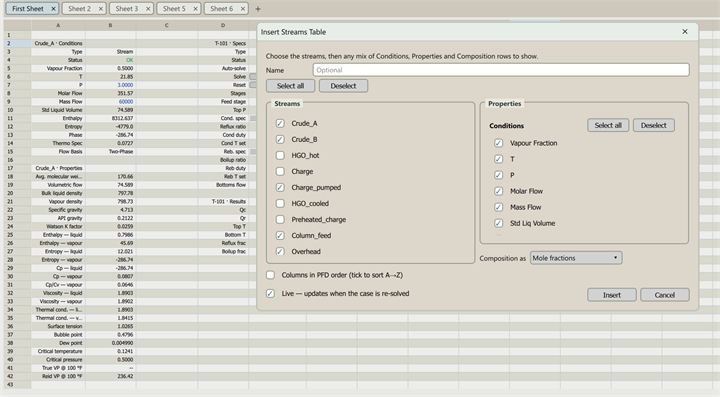Click the Insert button

(x=612, y=295)
